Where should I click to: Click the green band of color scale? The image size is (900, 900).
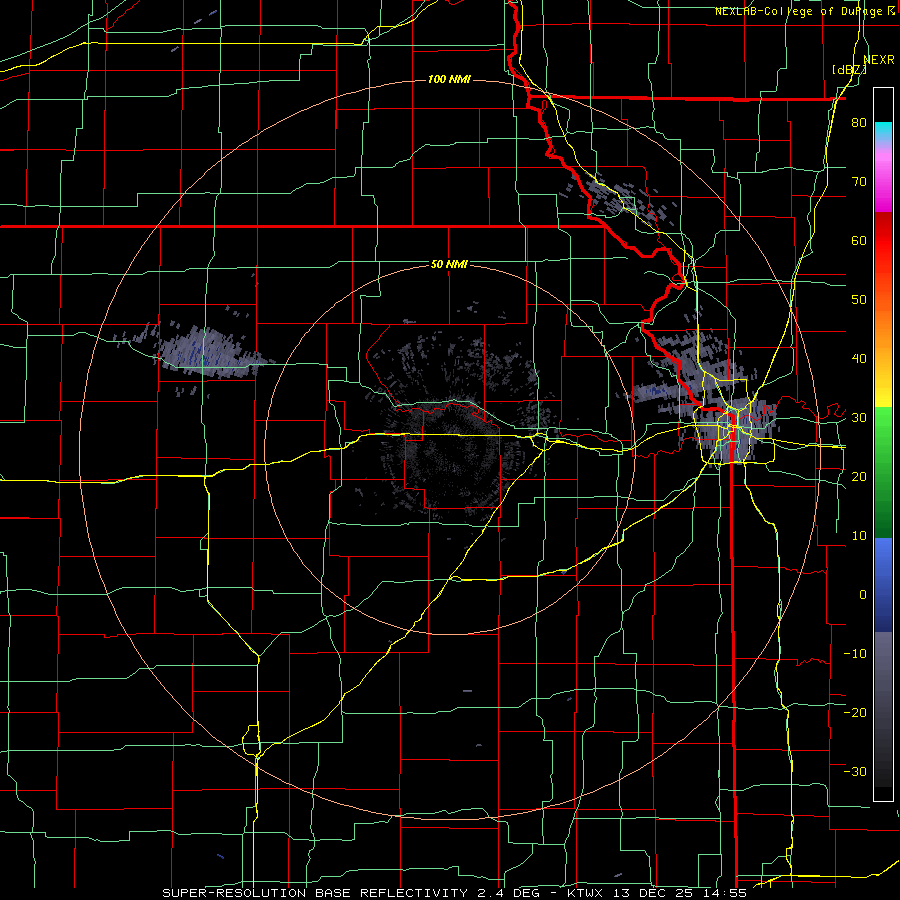click(883, 472)
